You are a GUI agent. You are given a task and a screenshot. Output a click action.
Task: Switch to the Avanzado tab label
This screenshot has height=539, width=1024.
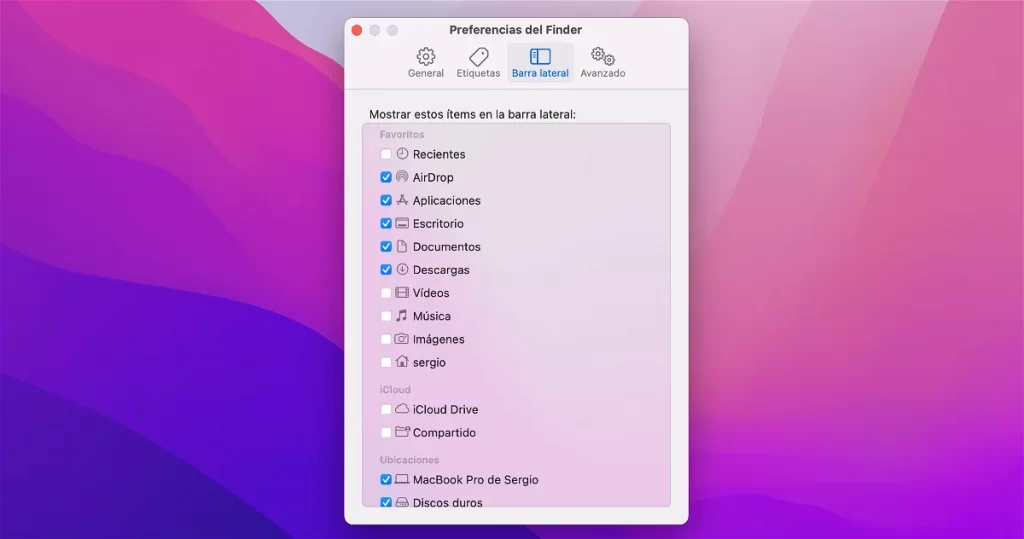pos(603,73)
